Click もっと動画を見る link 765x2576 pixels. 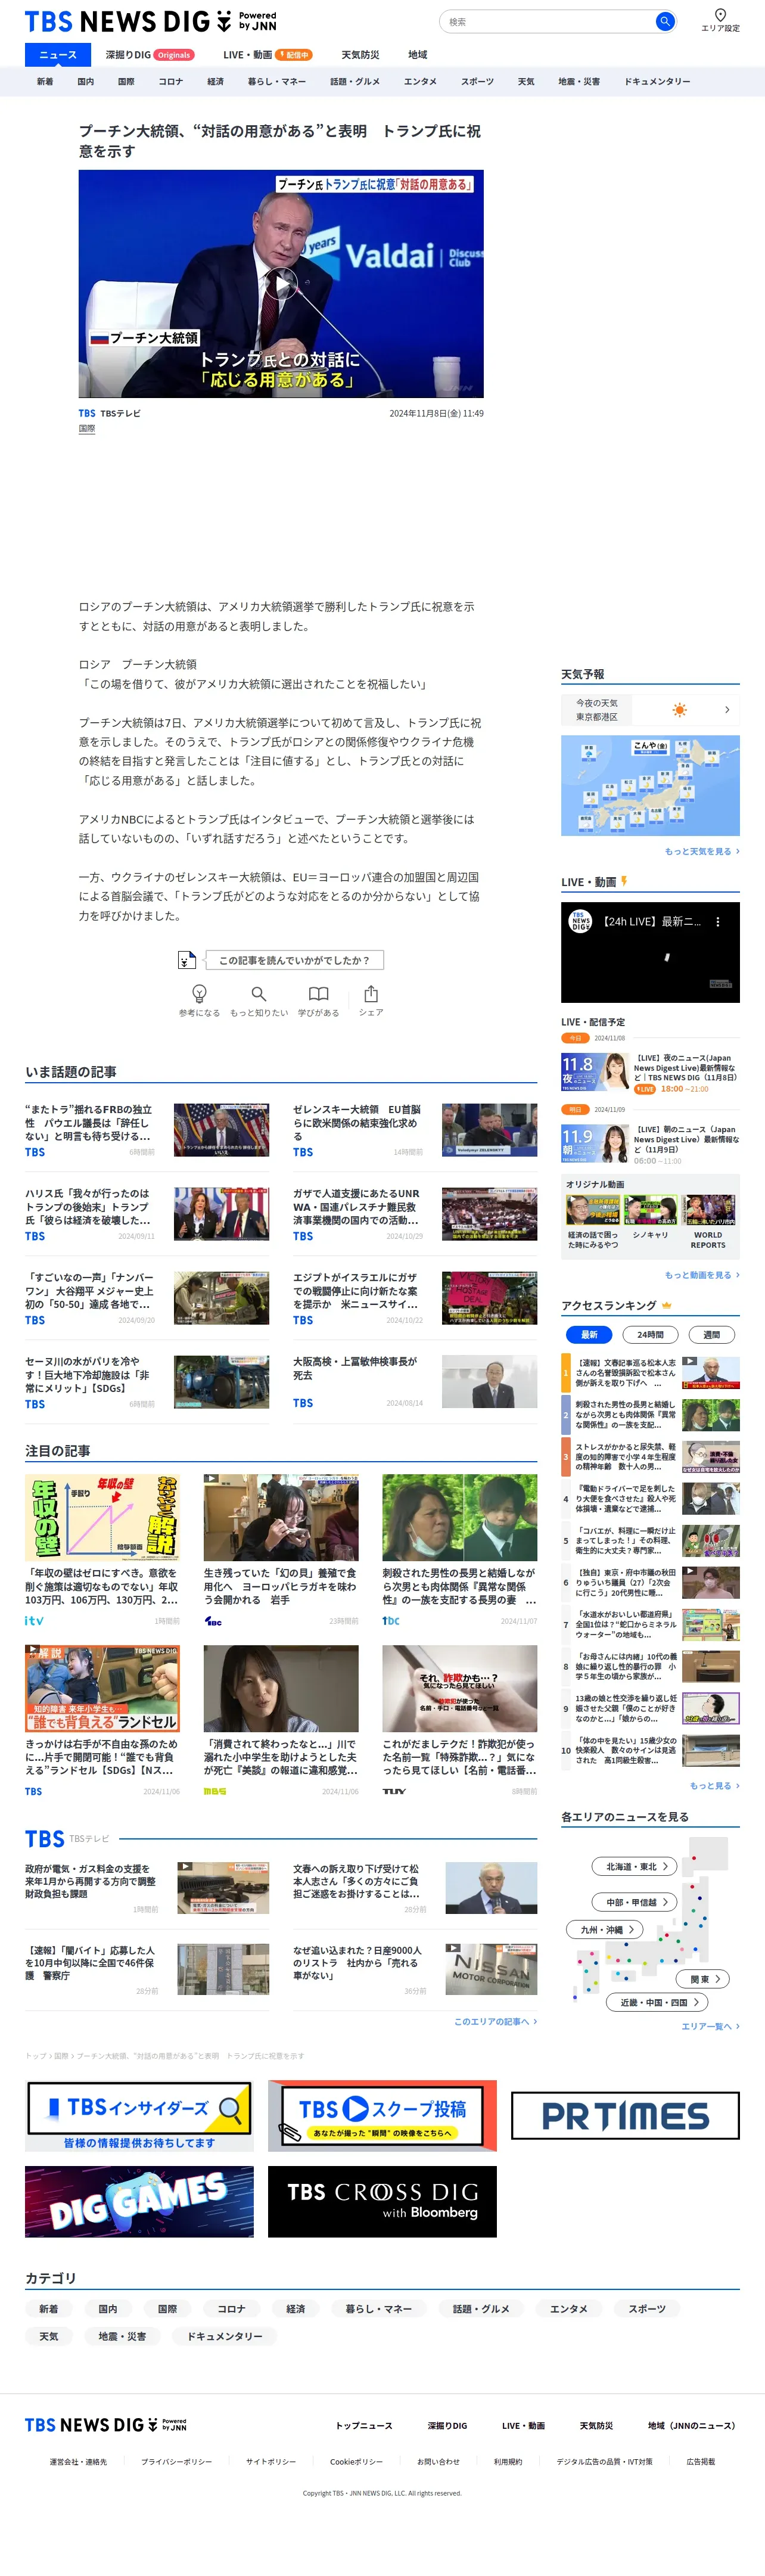click(702, 1275)
